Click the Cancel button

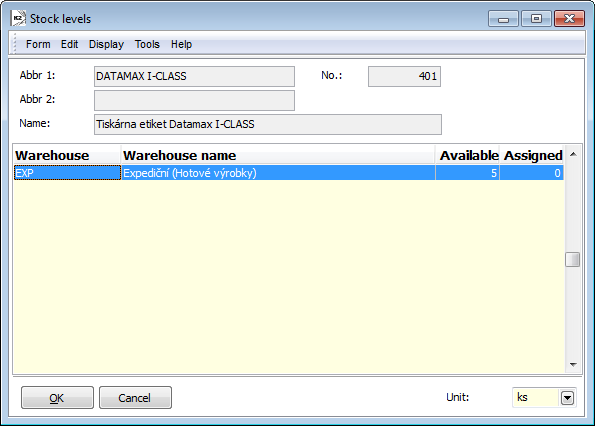(135, 398)
